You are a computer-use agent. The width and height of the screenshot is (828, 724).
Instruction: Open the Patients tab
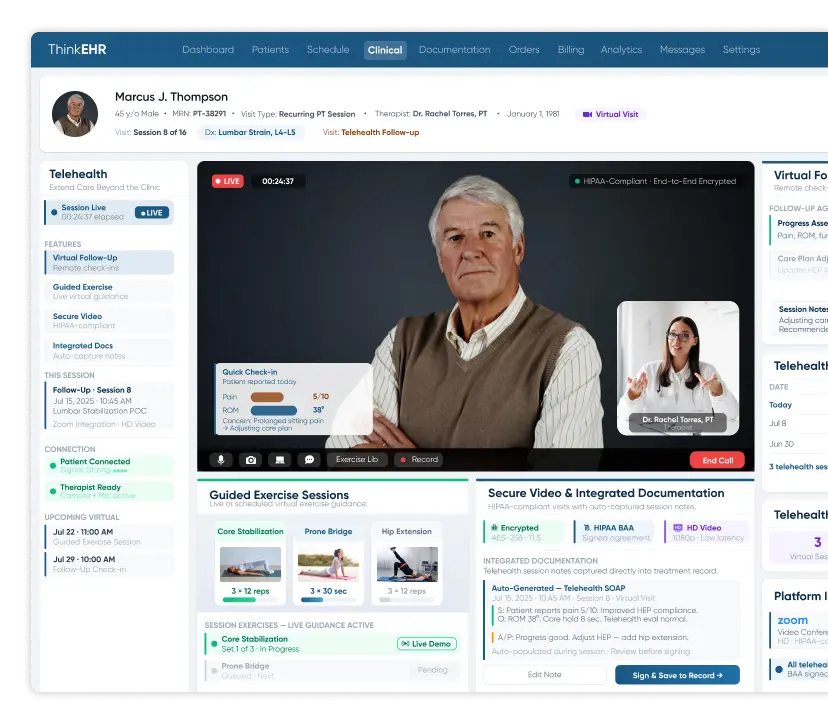(270, 50)
